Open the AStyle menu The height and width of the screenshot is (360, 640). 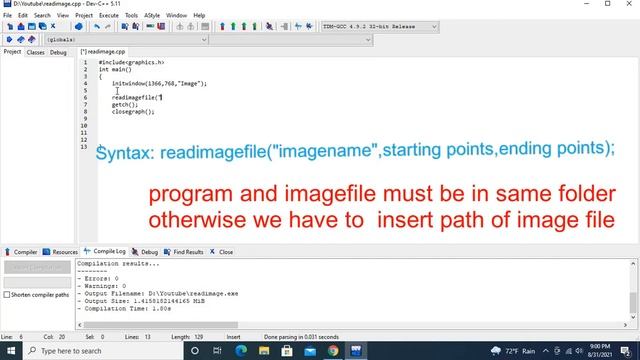(x=152, y=16)
